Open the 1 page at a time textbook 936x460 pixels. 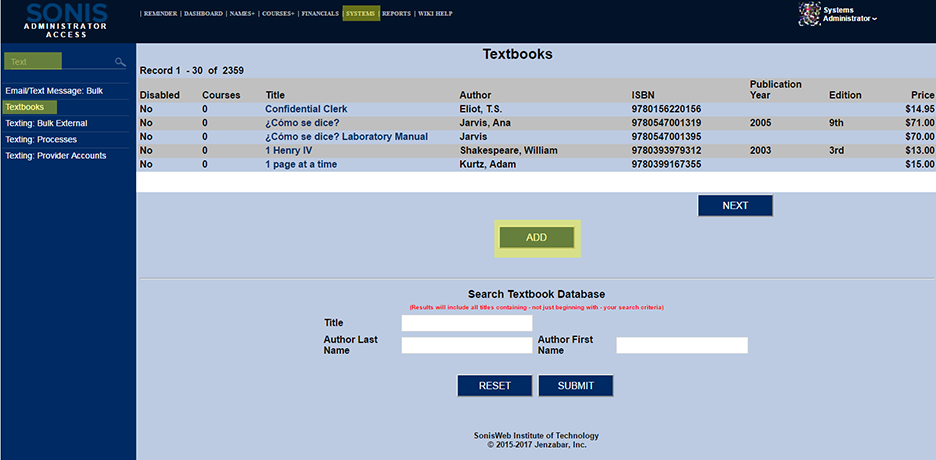point(301,164)
